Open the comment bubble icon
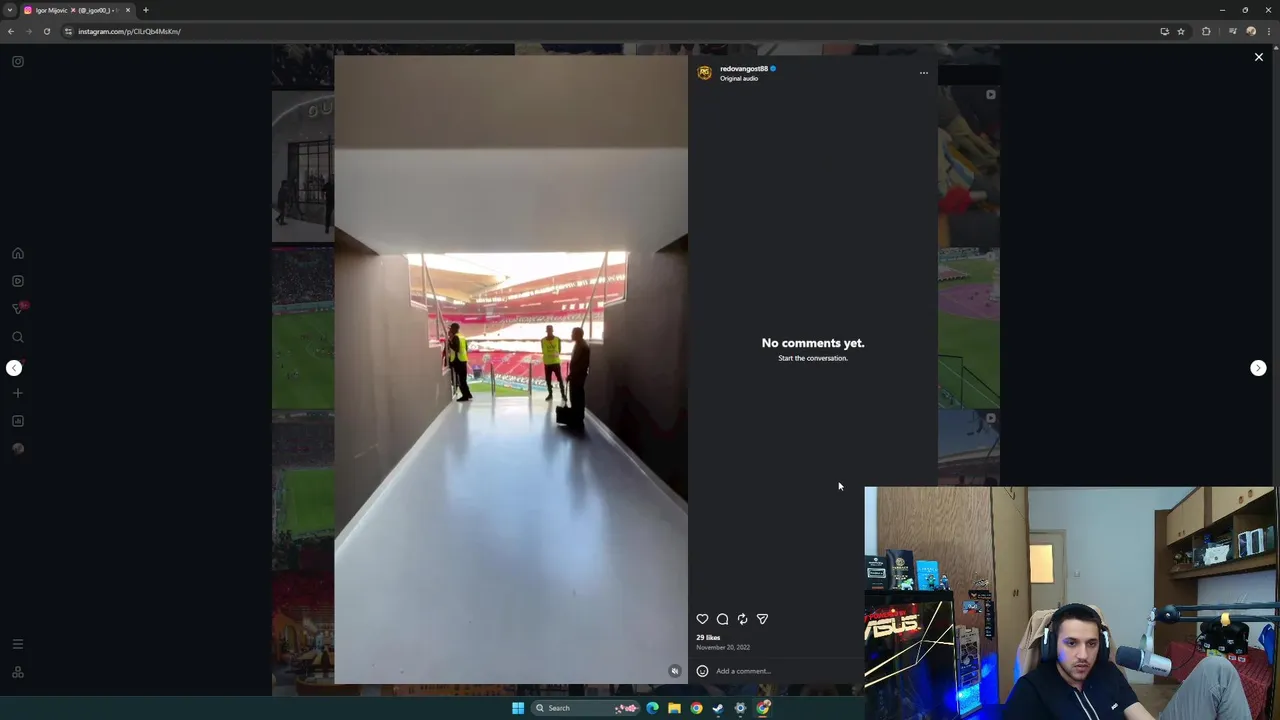The height and width of the screenshot is (720, 1280). (x=722, y=619)
